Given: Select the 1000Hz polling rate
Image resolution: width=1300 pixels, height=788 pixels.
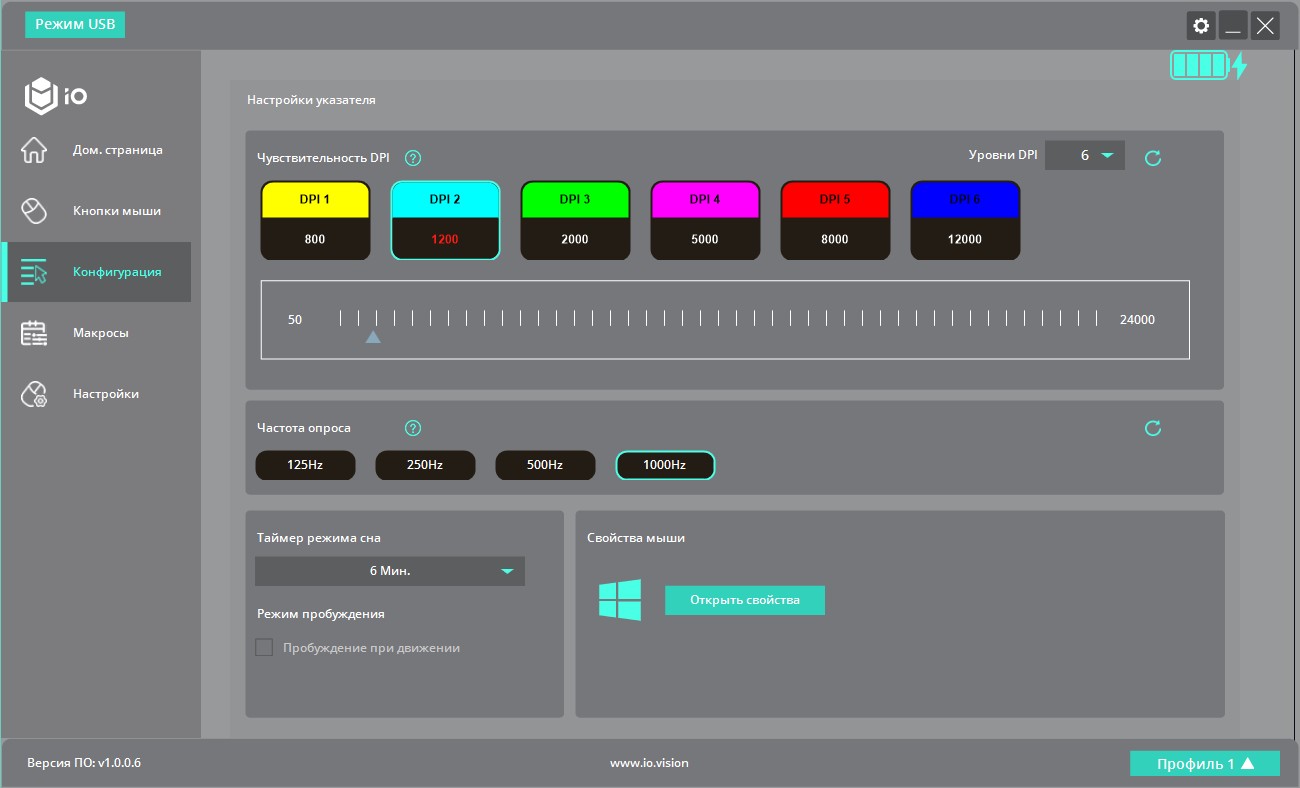Looking at the screenshot, I should [665, 465].
